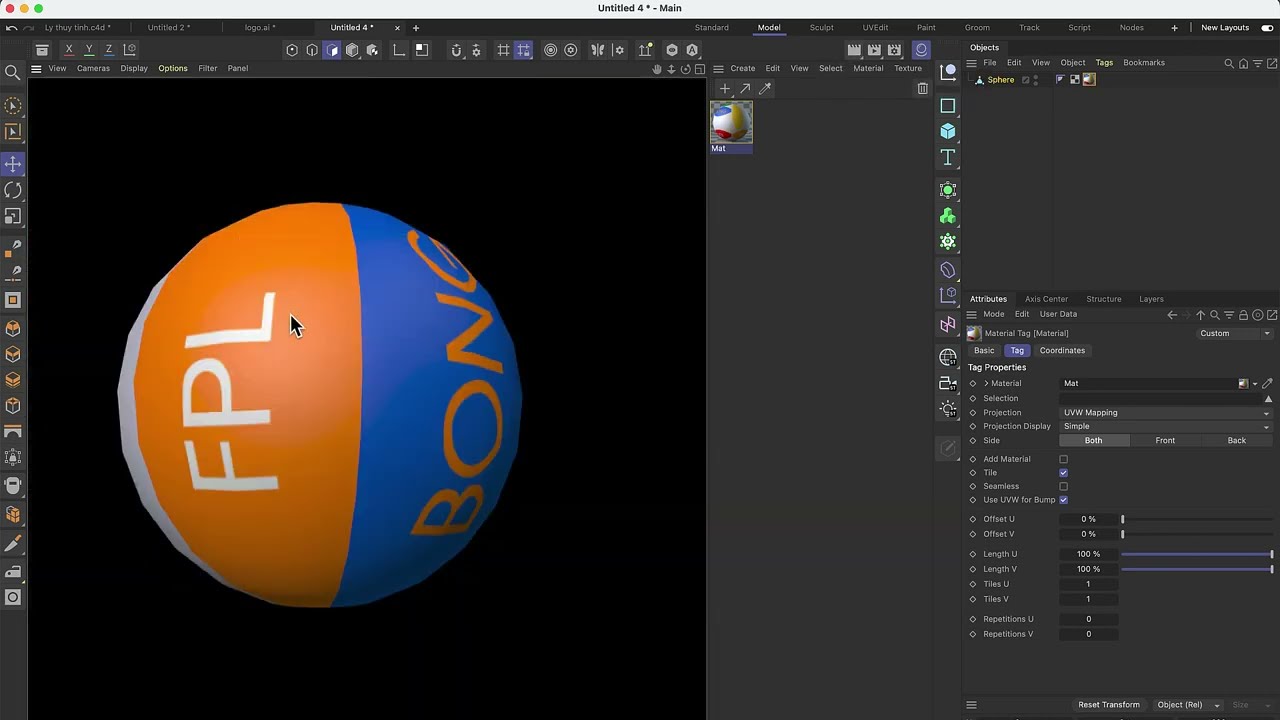This screenshot has height=720, width=1280.
Task: Click the Tiles U value field
Action: [1088, 584]
